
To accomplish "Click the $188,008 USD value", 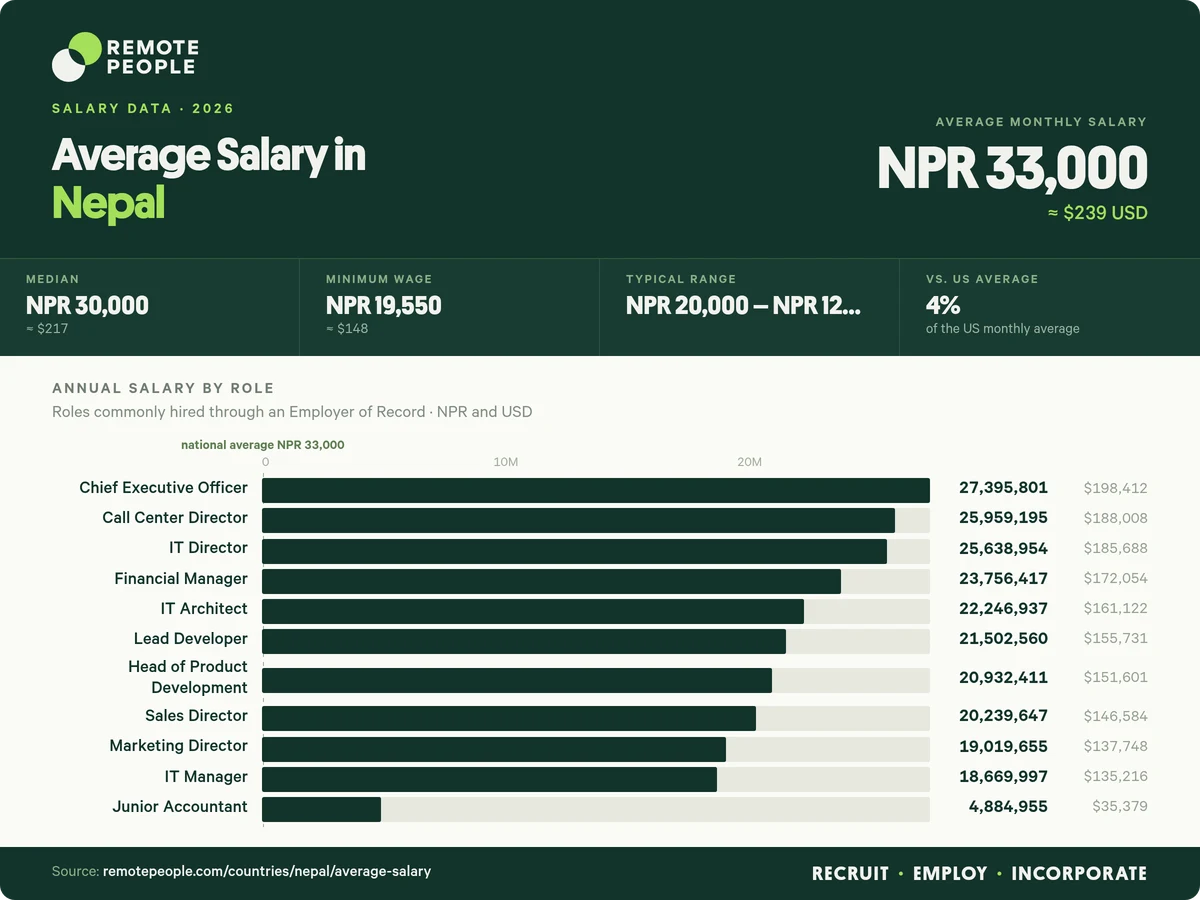I will click(x=1115, y=519).
